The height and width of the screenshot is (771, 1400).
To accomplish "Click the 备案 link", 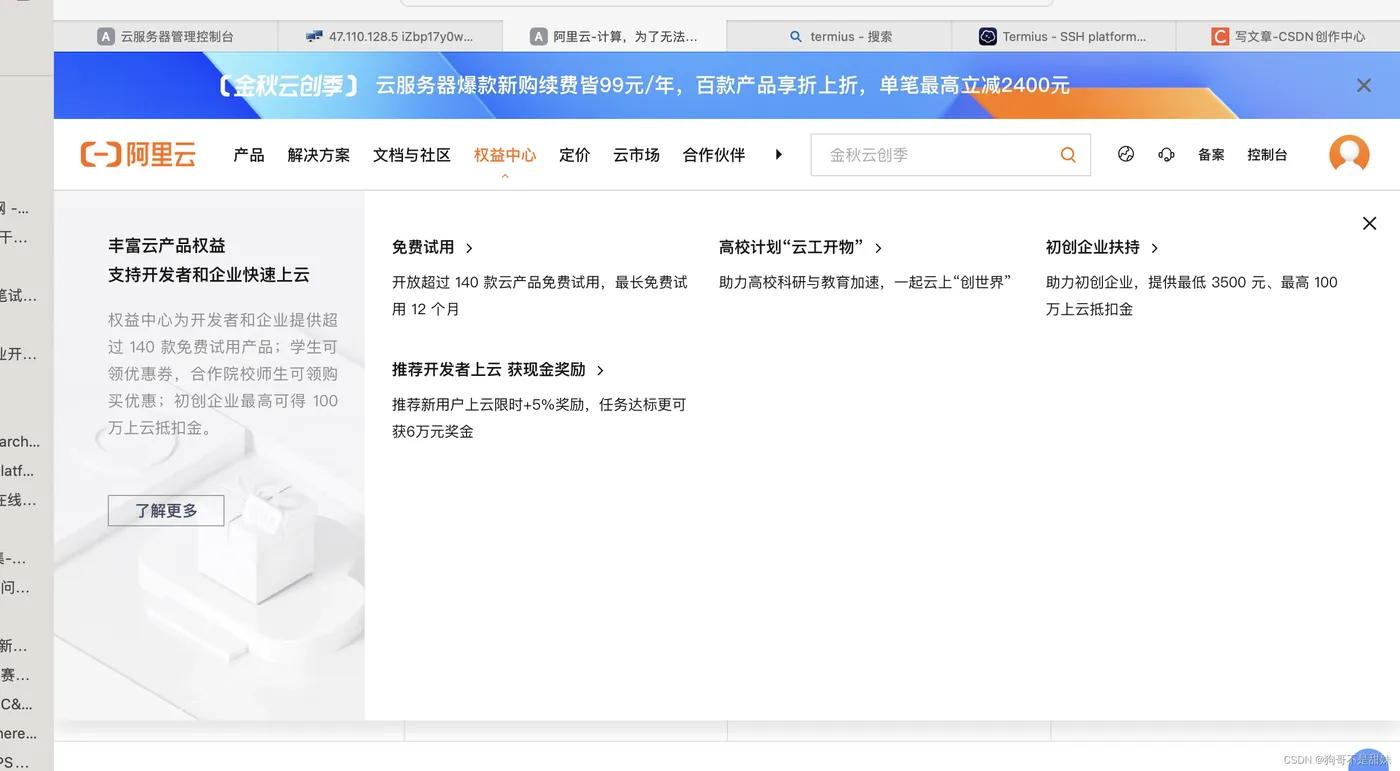I will (x=1211, y=155).
